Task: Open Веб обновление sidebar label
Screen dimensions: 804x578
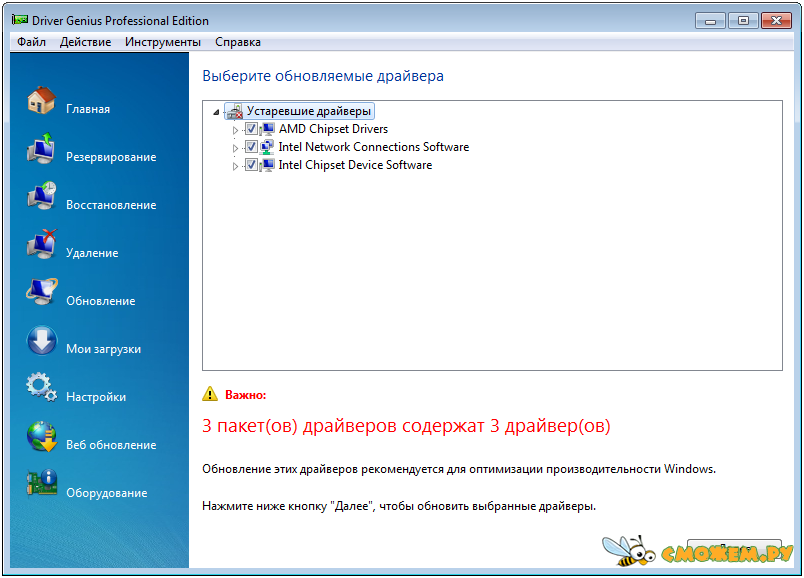Action: coord(111,445)
